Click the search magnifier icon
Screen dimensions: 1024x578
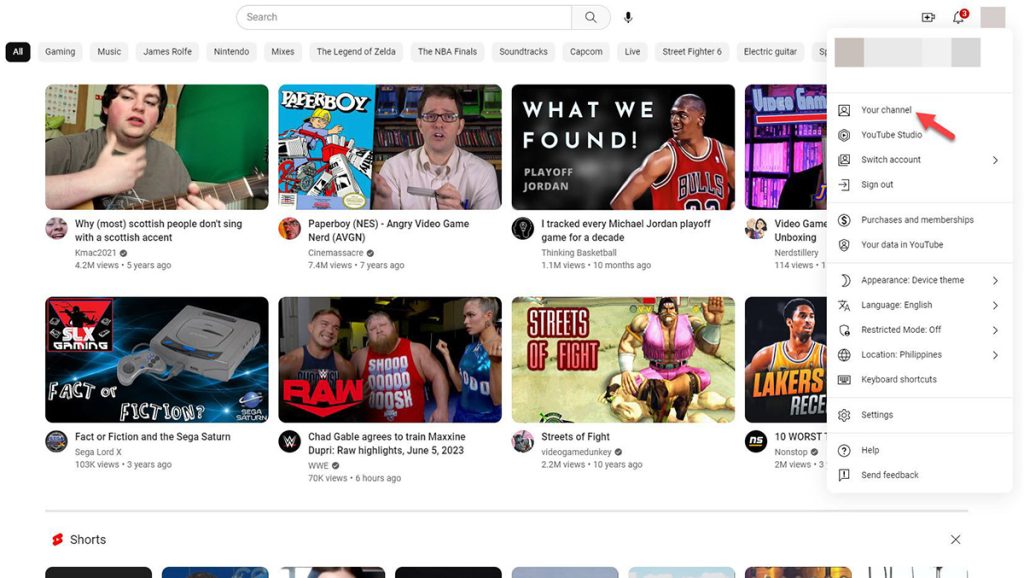[590, 16]
